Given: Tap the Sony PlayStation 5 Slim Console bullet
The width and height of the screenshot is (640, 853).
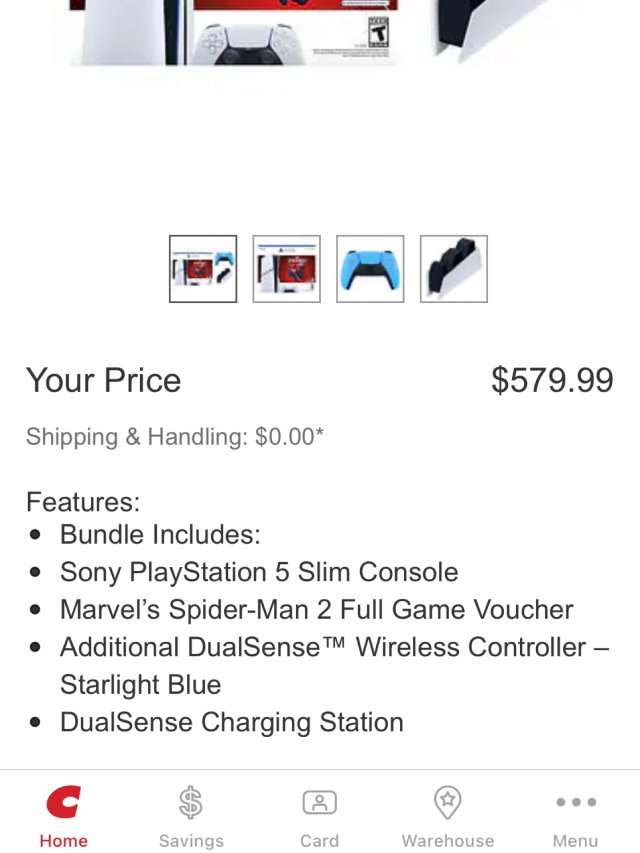Looking at the screenshot, I should coord(259,572).
